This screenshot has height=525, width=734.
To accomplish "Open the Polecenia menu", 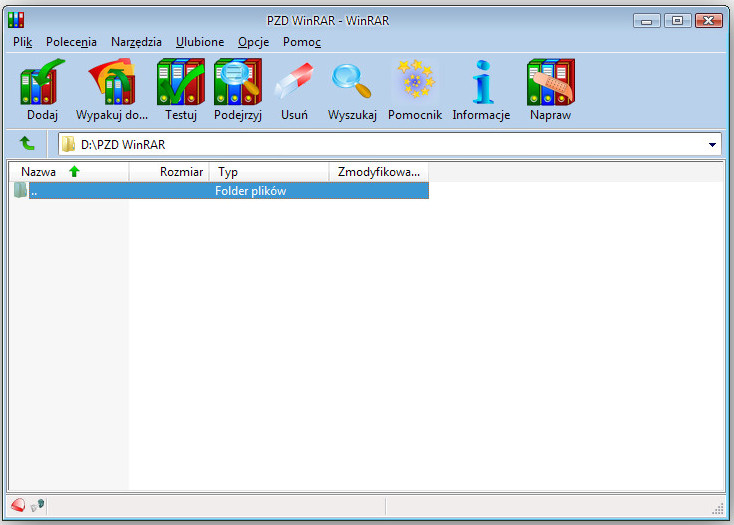I will [71, 42].
